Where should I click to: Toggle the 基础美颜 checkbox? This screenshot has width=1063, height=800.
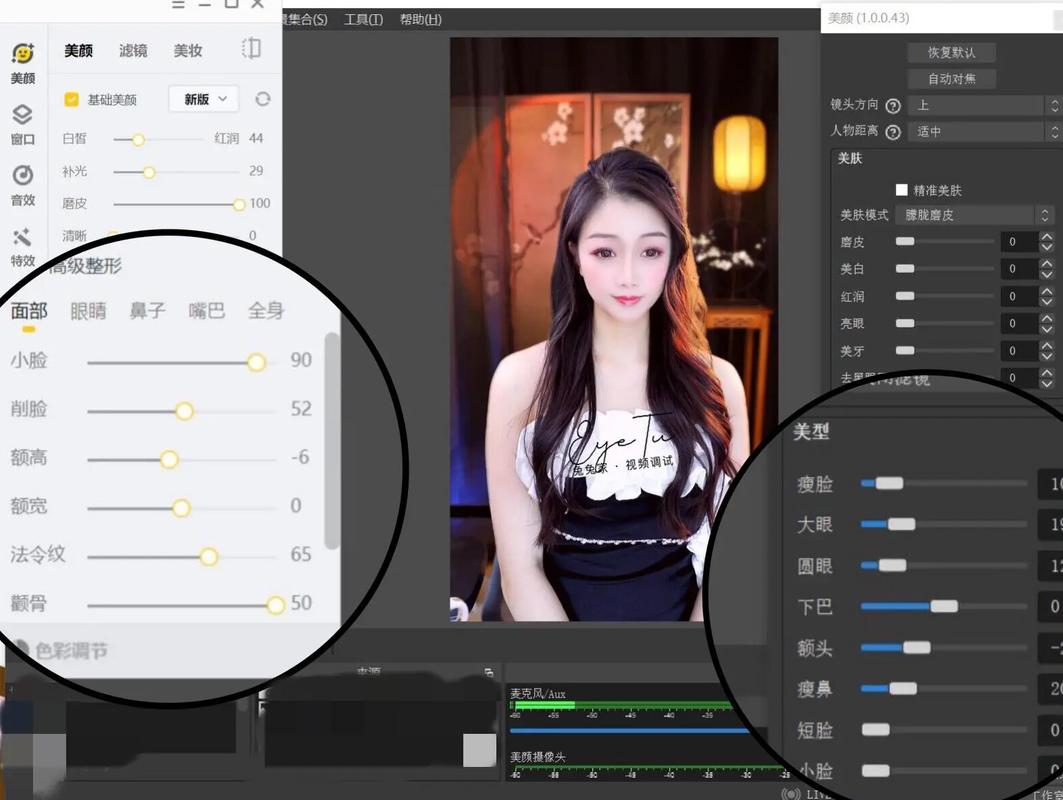69,100
